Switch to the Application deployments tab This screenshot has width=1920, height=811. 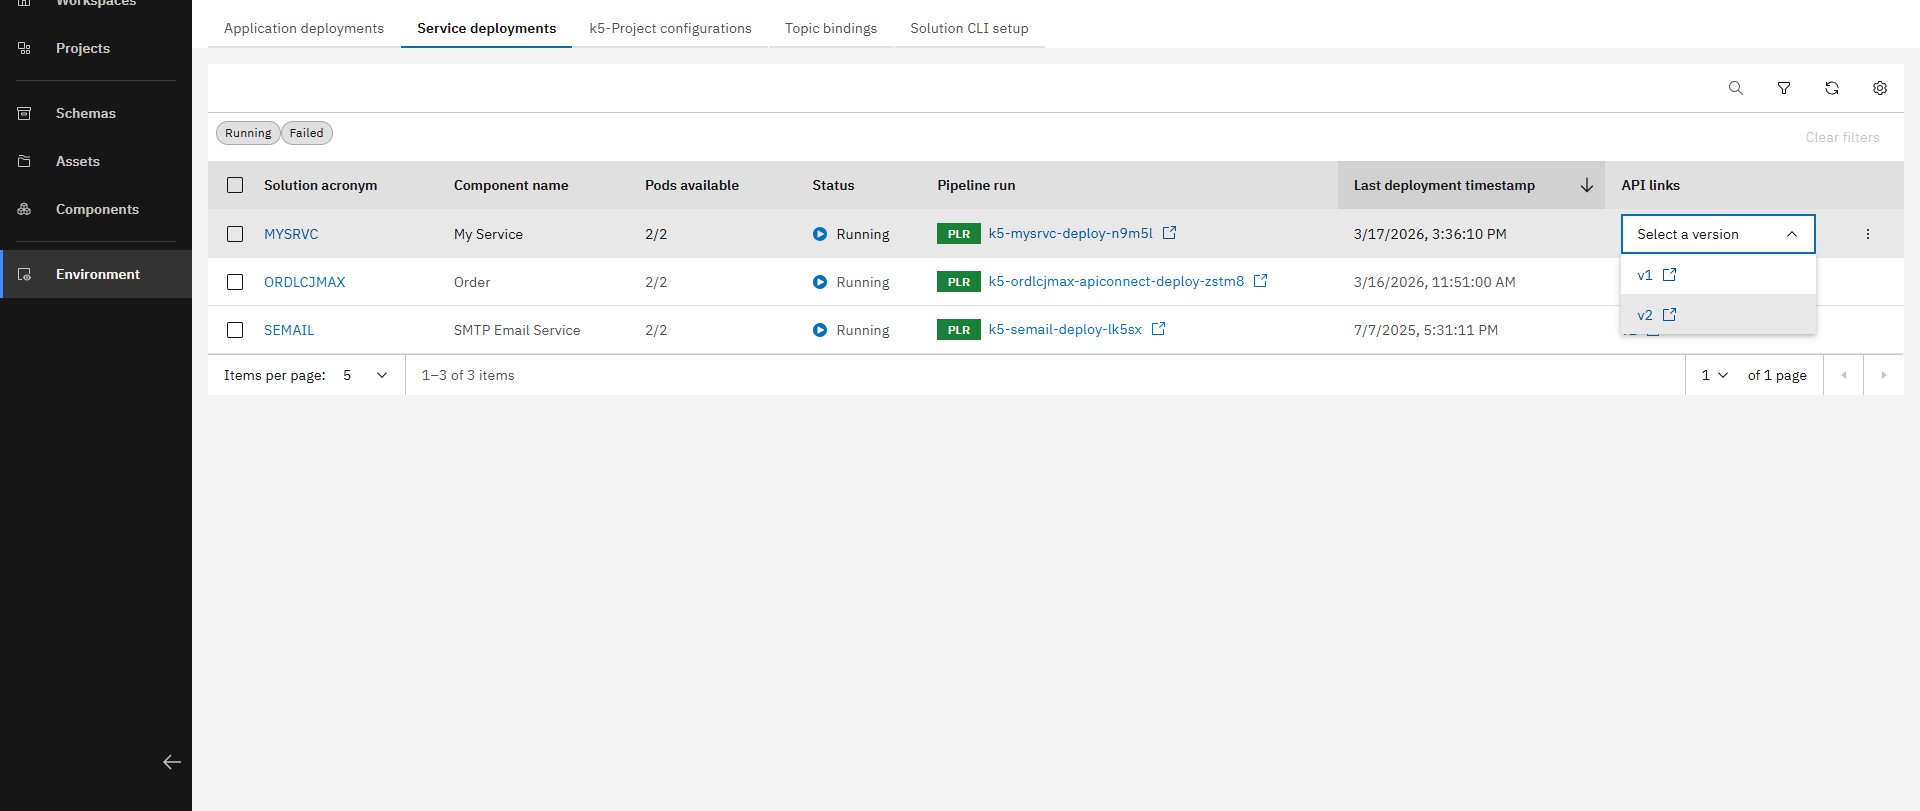coord(303,28)
